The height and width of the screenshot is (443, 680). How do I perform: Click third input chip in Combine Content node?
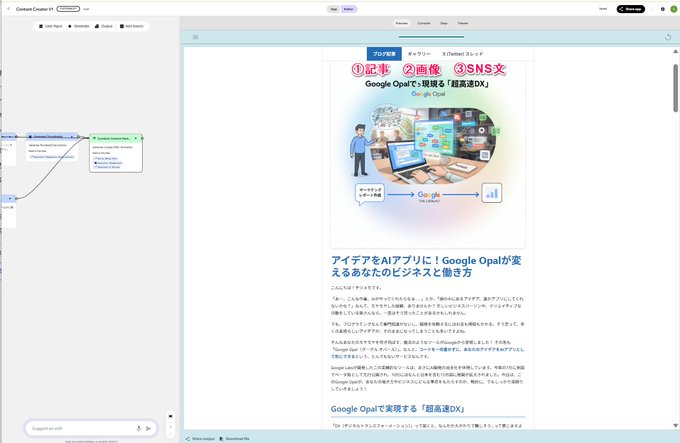point(107,167)
